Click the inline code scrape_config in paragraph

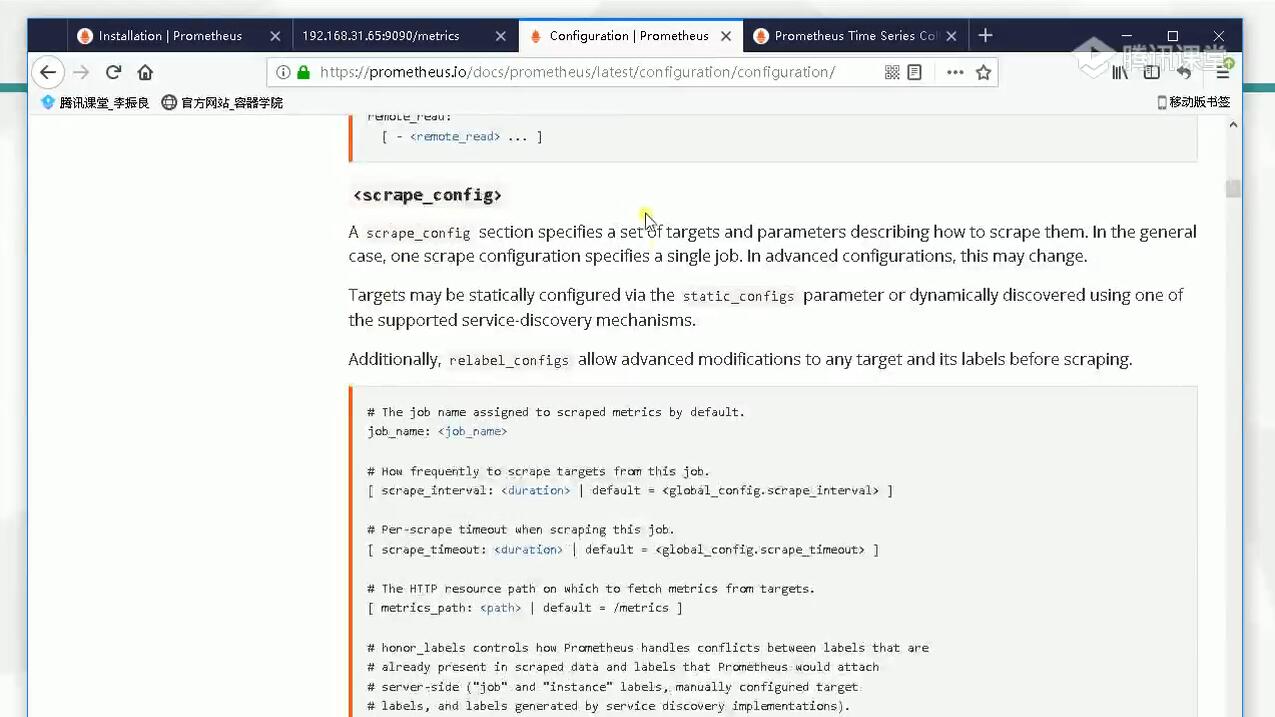pyautogui.click(x=418, y=233)
